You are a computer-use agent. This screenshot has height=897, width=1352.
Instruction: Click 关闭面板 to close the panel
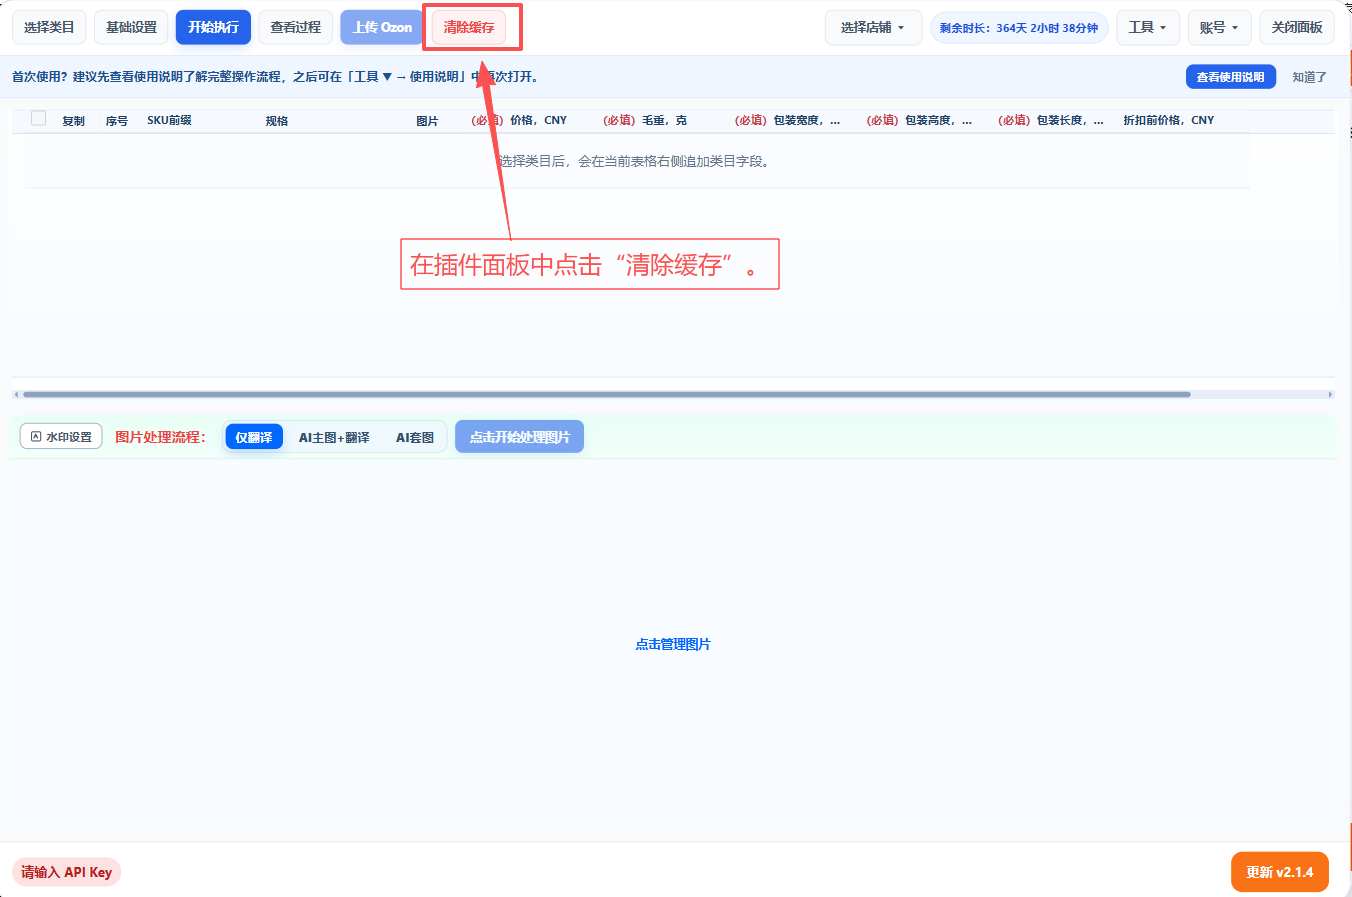pyautogui.click(x=1297, y=27)
